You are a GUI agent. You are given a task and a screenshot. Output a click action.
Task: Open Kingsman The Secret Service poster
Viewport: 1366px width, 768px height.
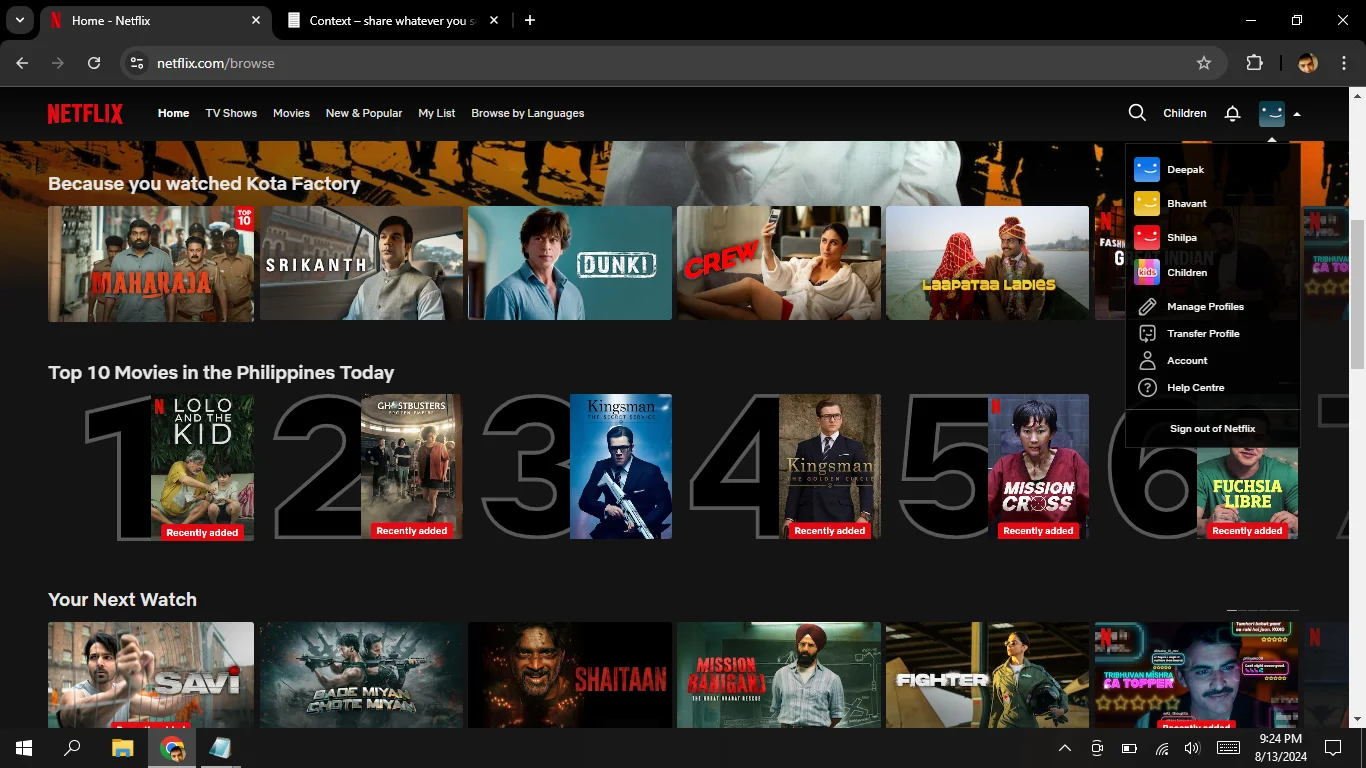(x=621, y=467)
